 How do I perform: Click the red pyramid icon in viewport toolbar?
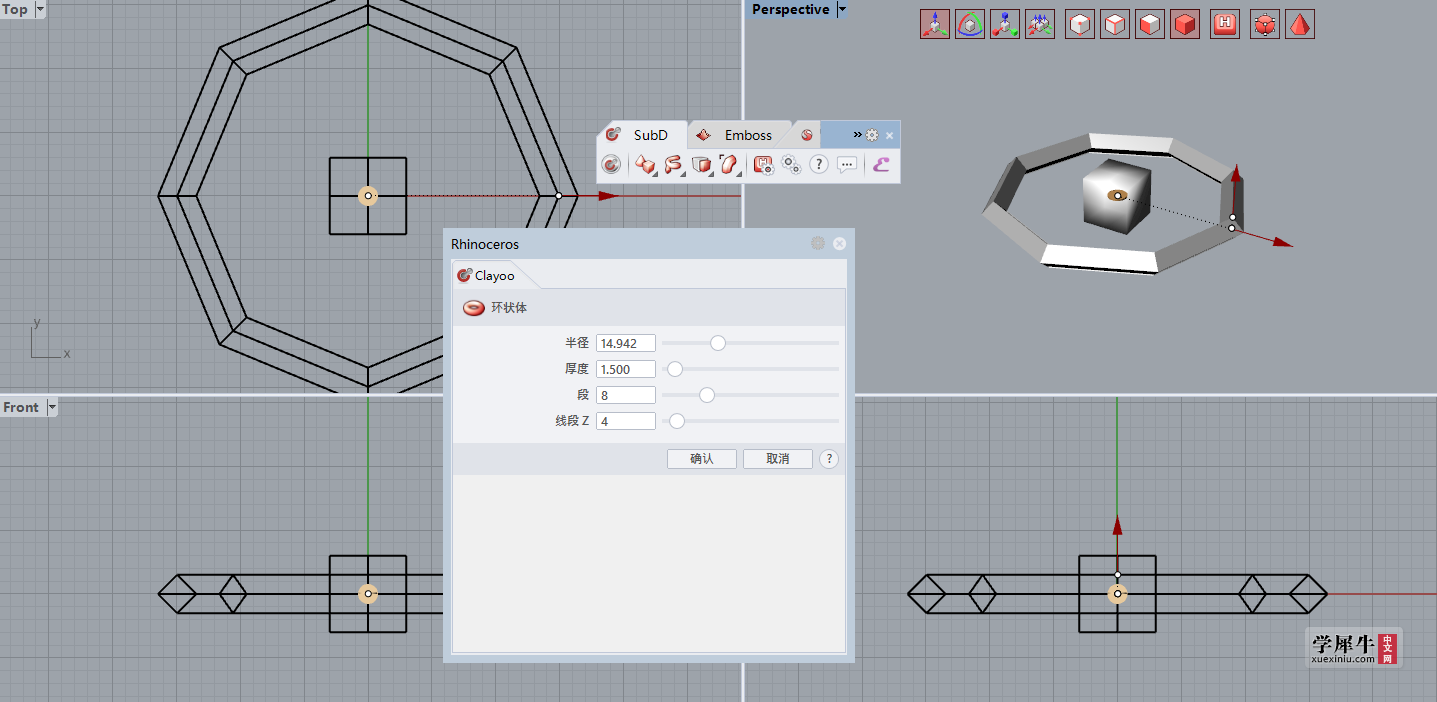click(1300, 25)
